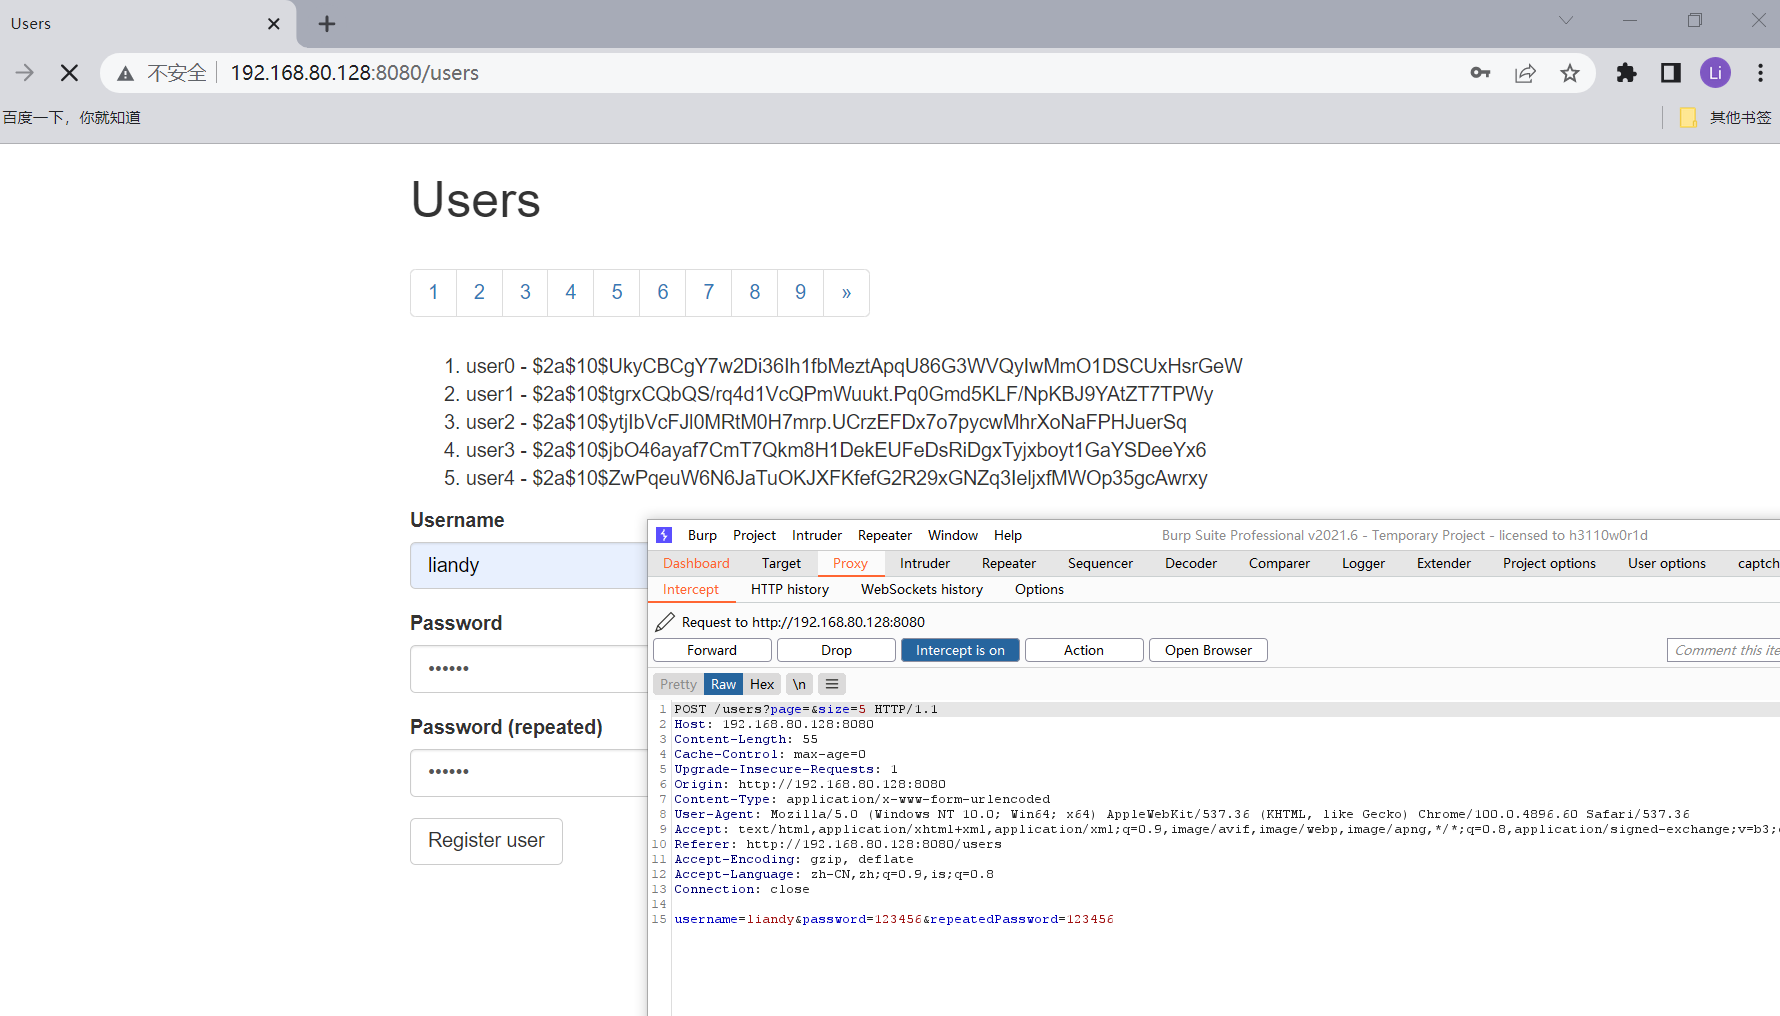1780x1016 pixels.
Task: Go forward with the browser arrow
Action: tap(25, 72)
